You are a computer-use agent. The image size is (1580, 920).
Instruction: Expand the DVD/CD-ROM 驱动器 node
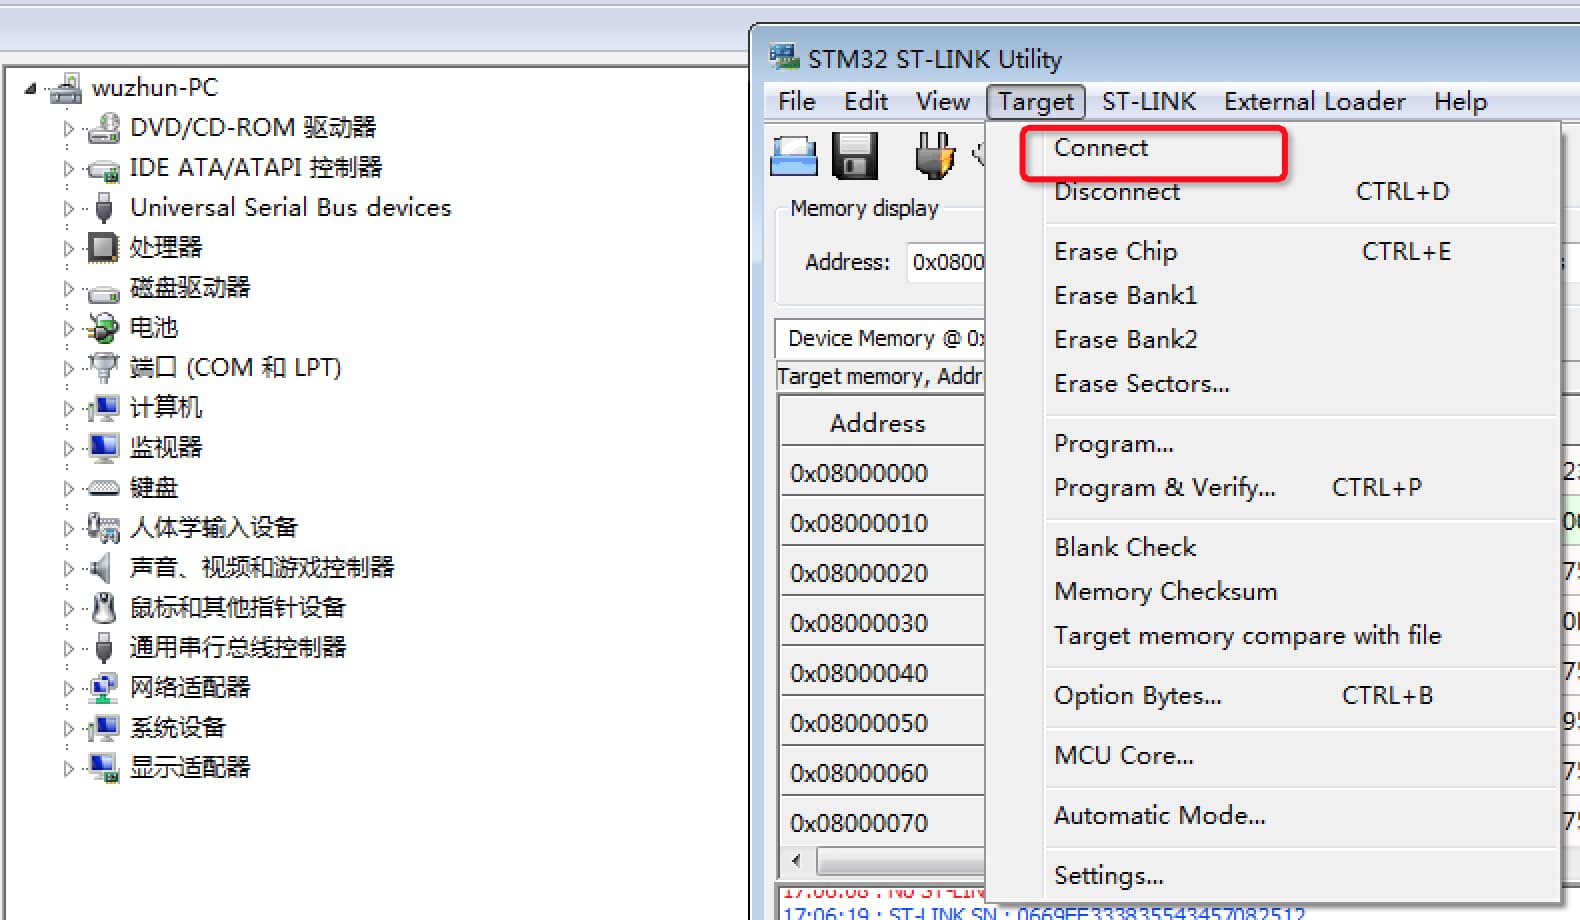(68, 128)
